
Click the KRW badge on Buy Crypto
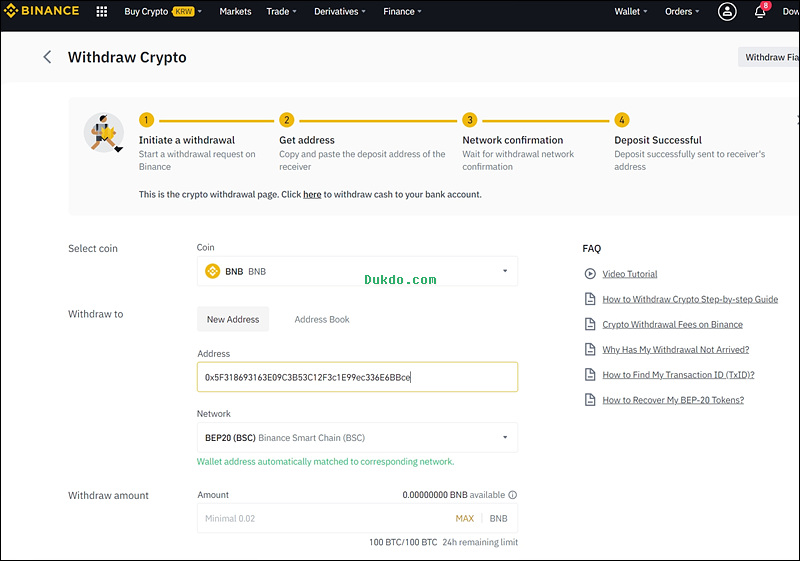click(x=183, y=12)
